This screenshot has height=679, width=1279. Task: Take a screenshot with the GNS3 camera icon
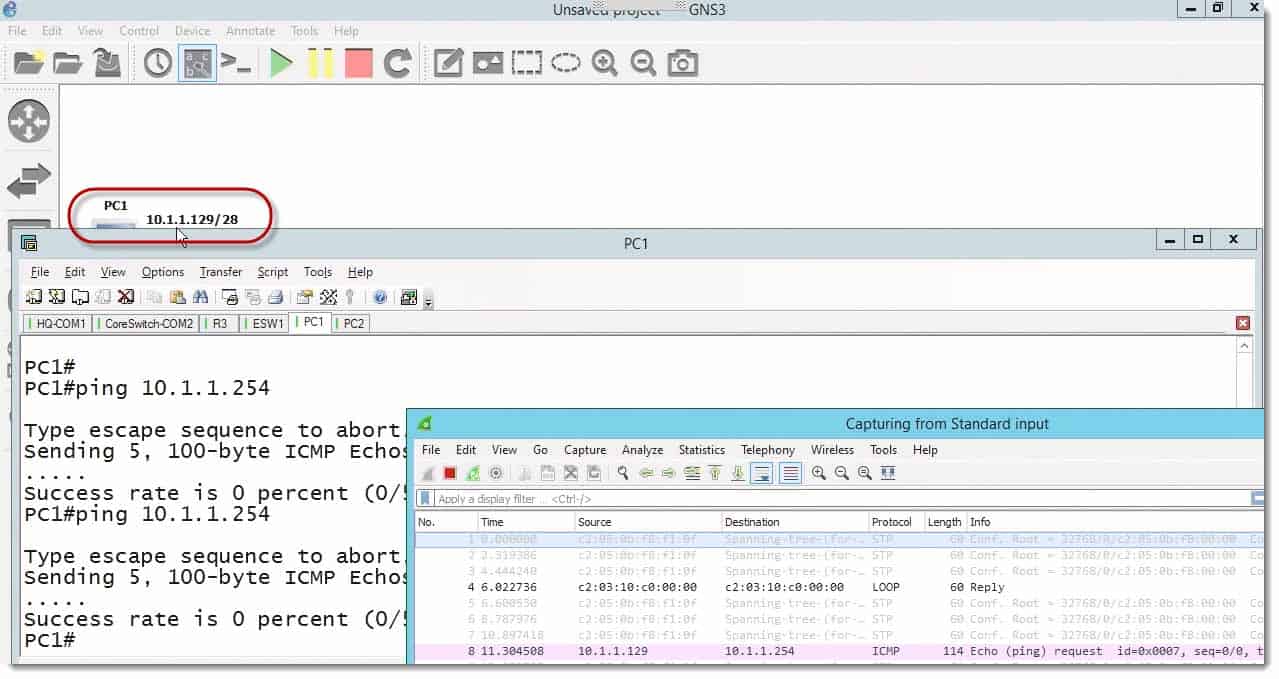coord(683,64)
